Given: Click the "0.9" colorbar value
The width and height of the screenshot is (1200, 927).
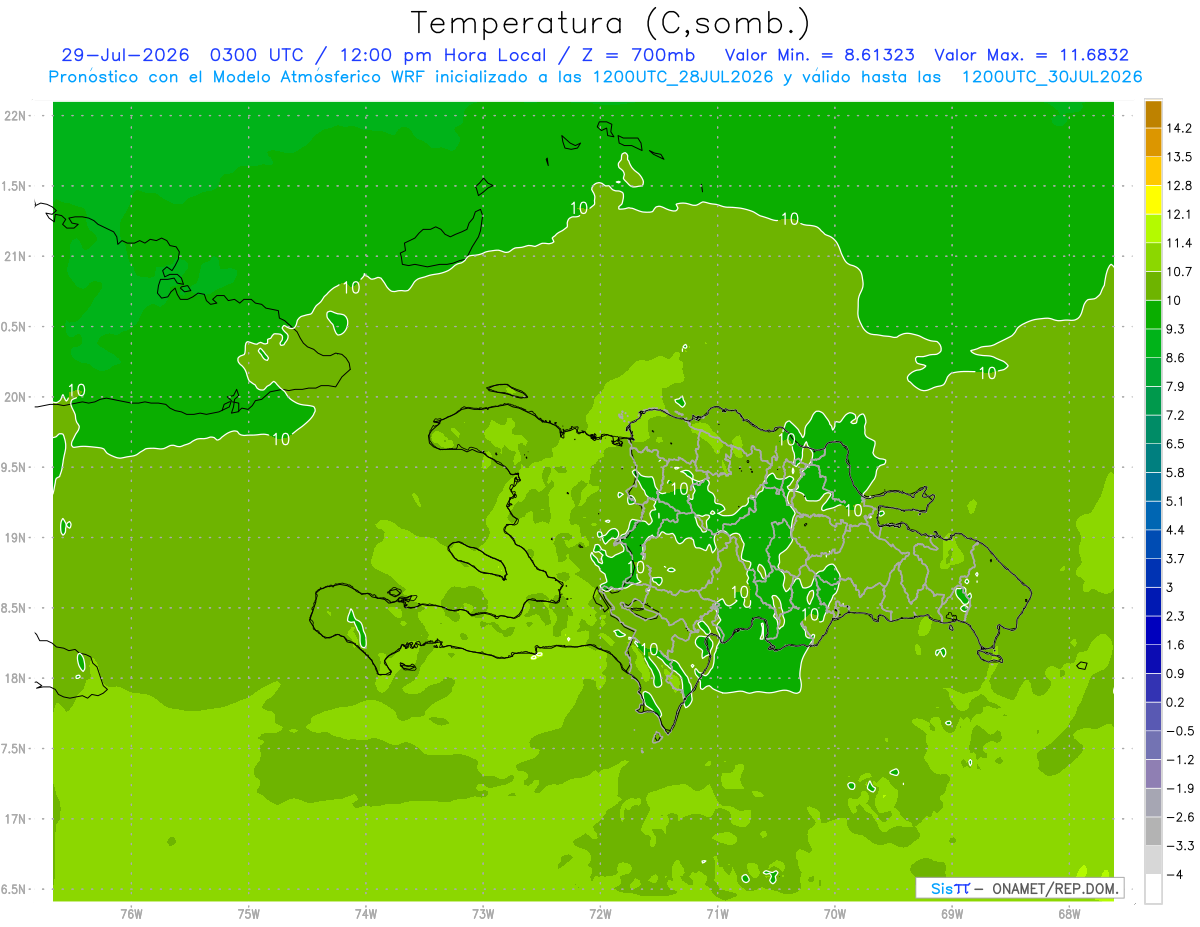Looking at the screenshot, I should pos(1176,674).
